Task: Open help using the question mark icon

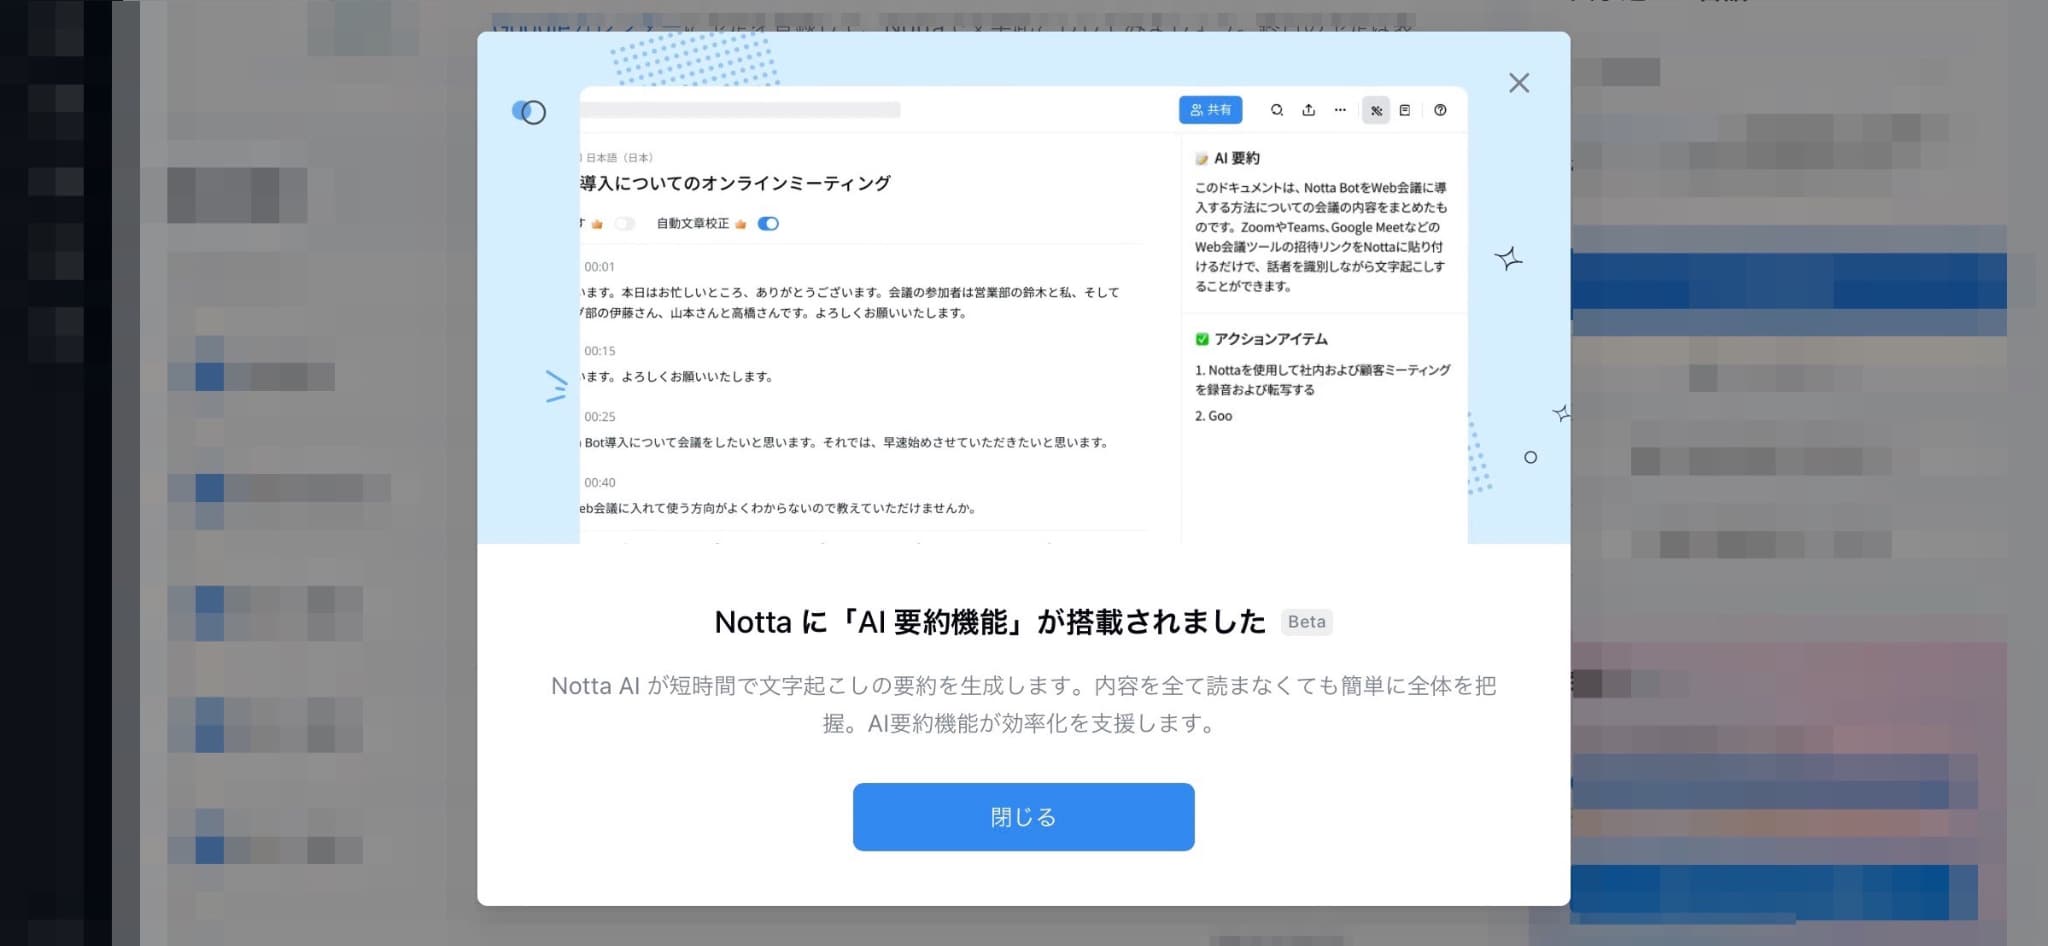Action: coord(1439,110)
